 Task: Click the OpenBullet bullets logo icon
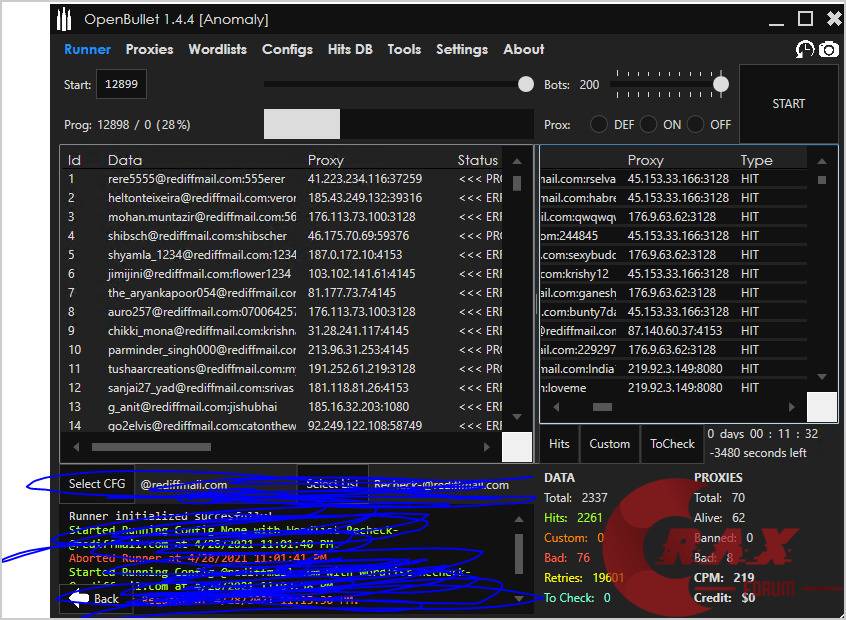[65, 19]
